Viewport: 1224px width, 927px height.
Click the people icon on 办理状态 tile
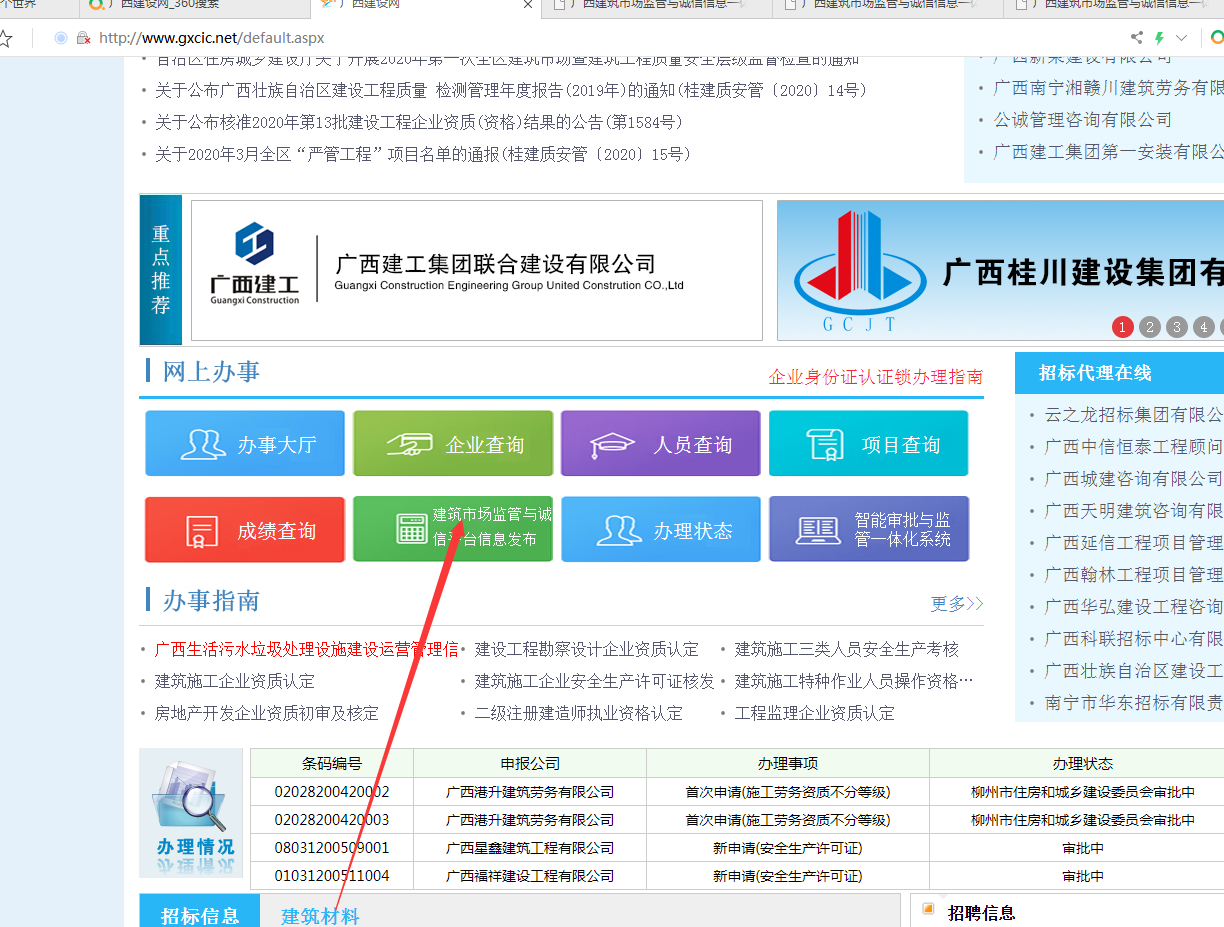coord(619,530)
